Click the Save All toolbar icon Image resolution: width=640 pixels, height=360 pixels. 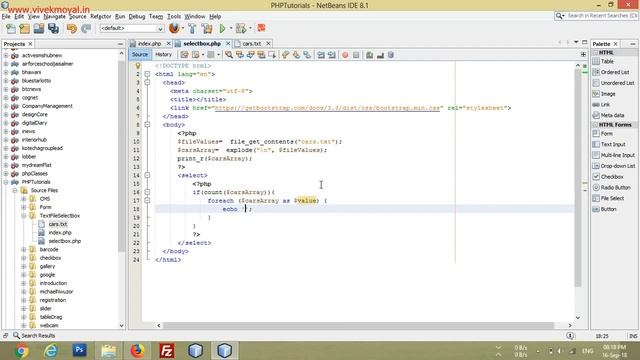click(53, 28)
